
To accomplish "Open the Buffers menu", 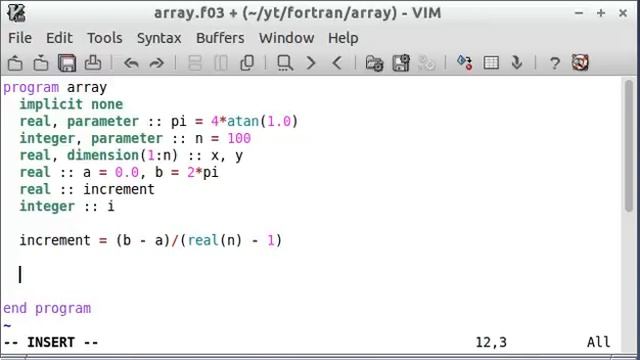I will [x=220, y=38].
